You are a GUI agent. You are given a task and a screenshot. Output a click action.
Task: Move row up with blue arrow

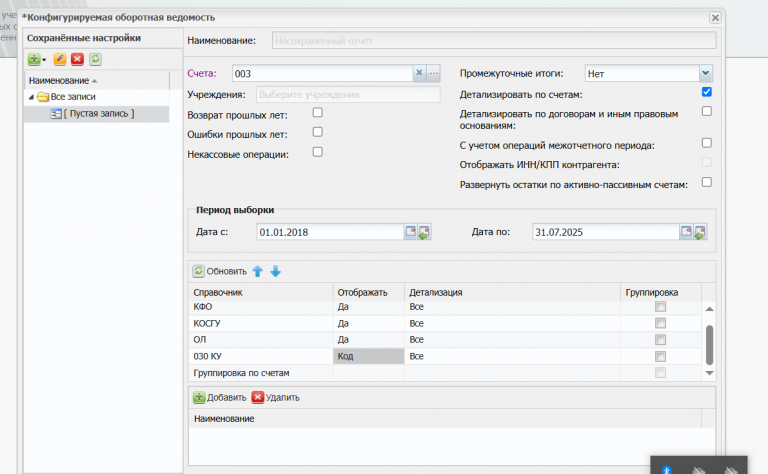[x=258, y=271]
